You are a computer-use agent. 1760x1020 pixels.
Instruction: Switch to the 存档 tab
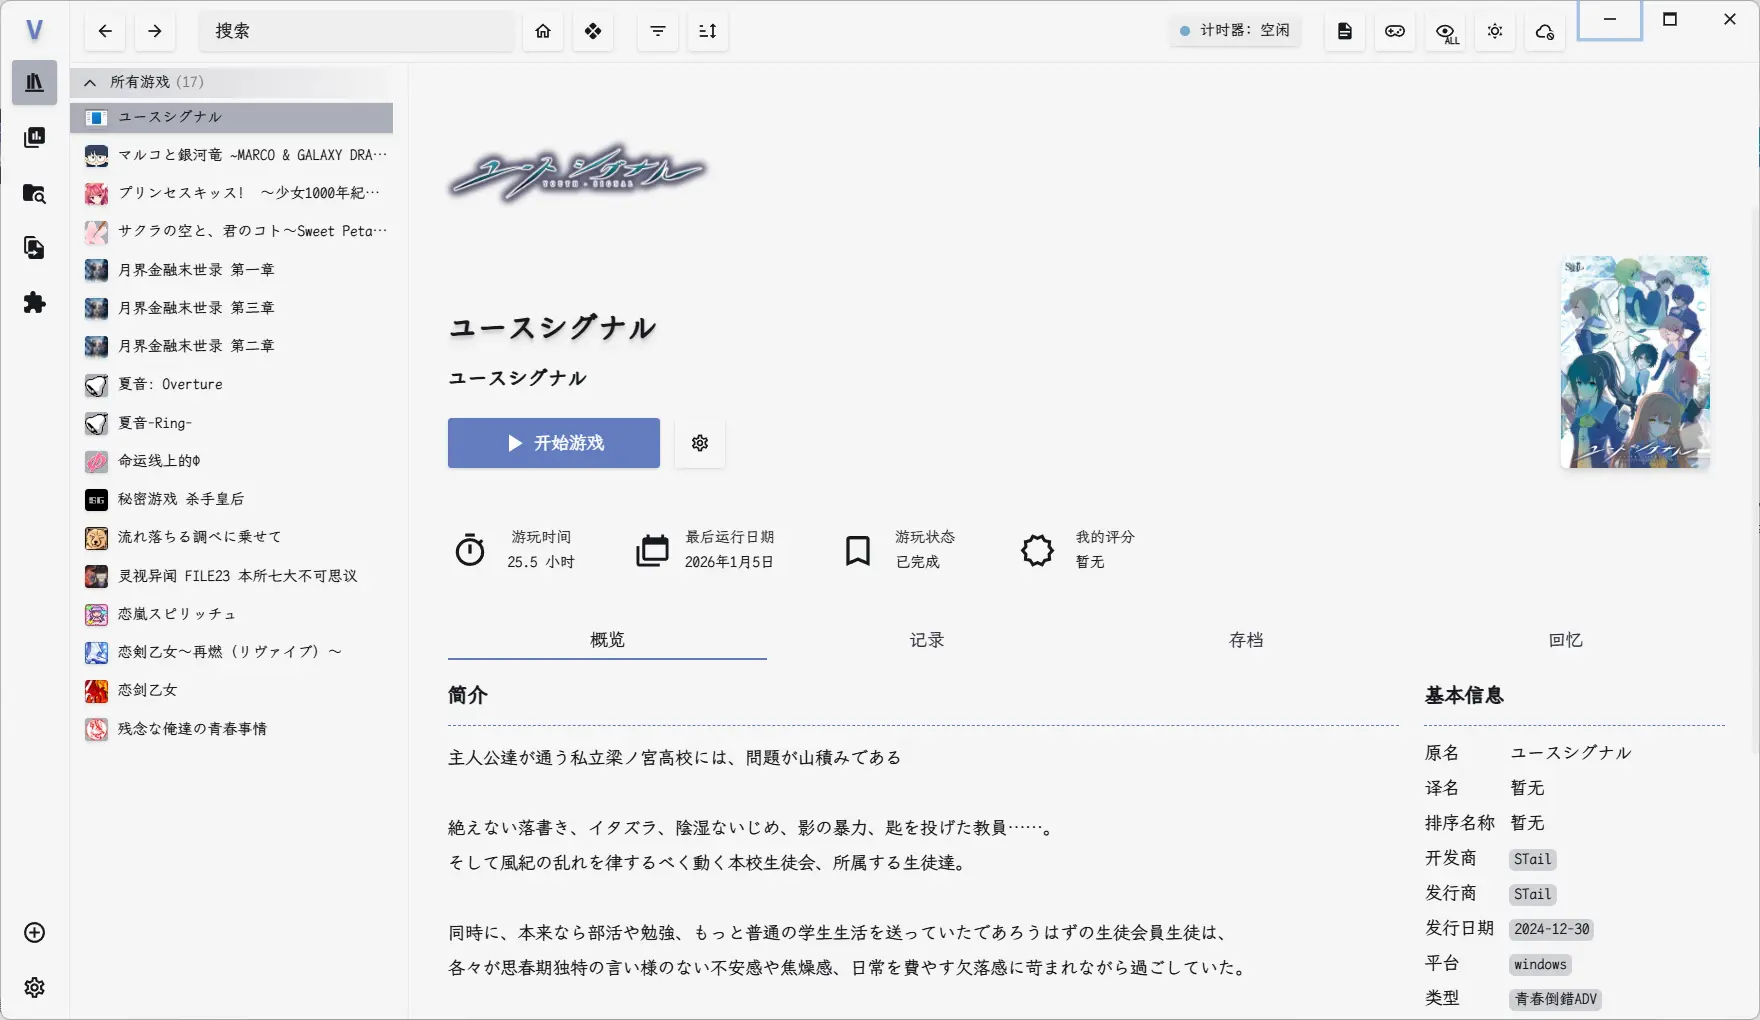pyautogui.click(x=1245, y=640)
